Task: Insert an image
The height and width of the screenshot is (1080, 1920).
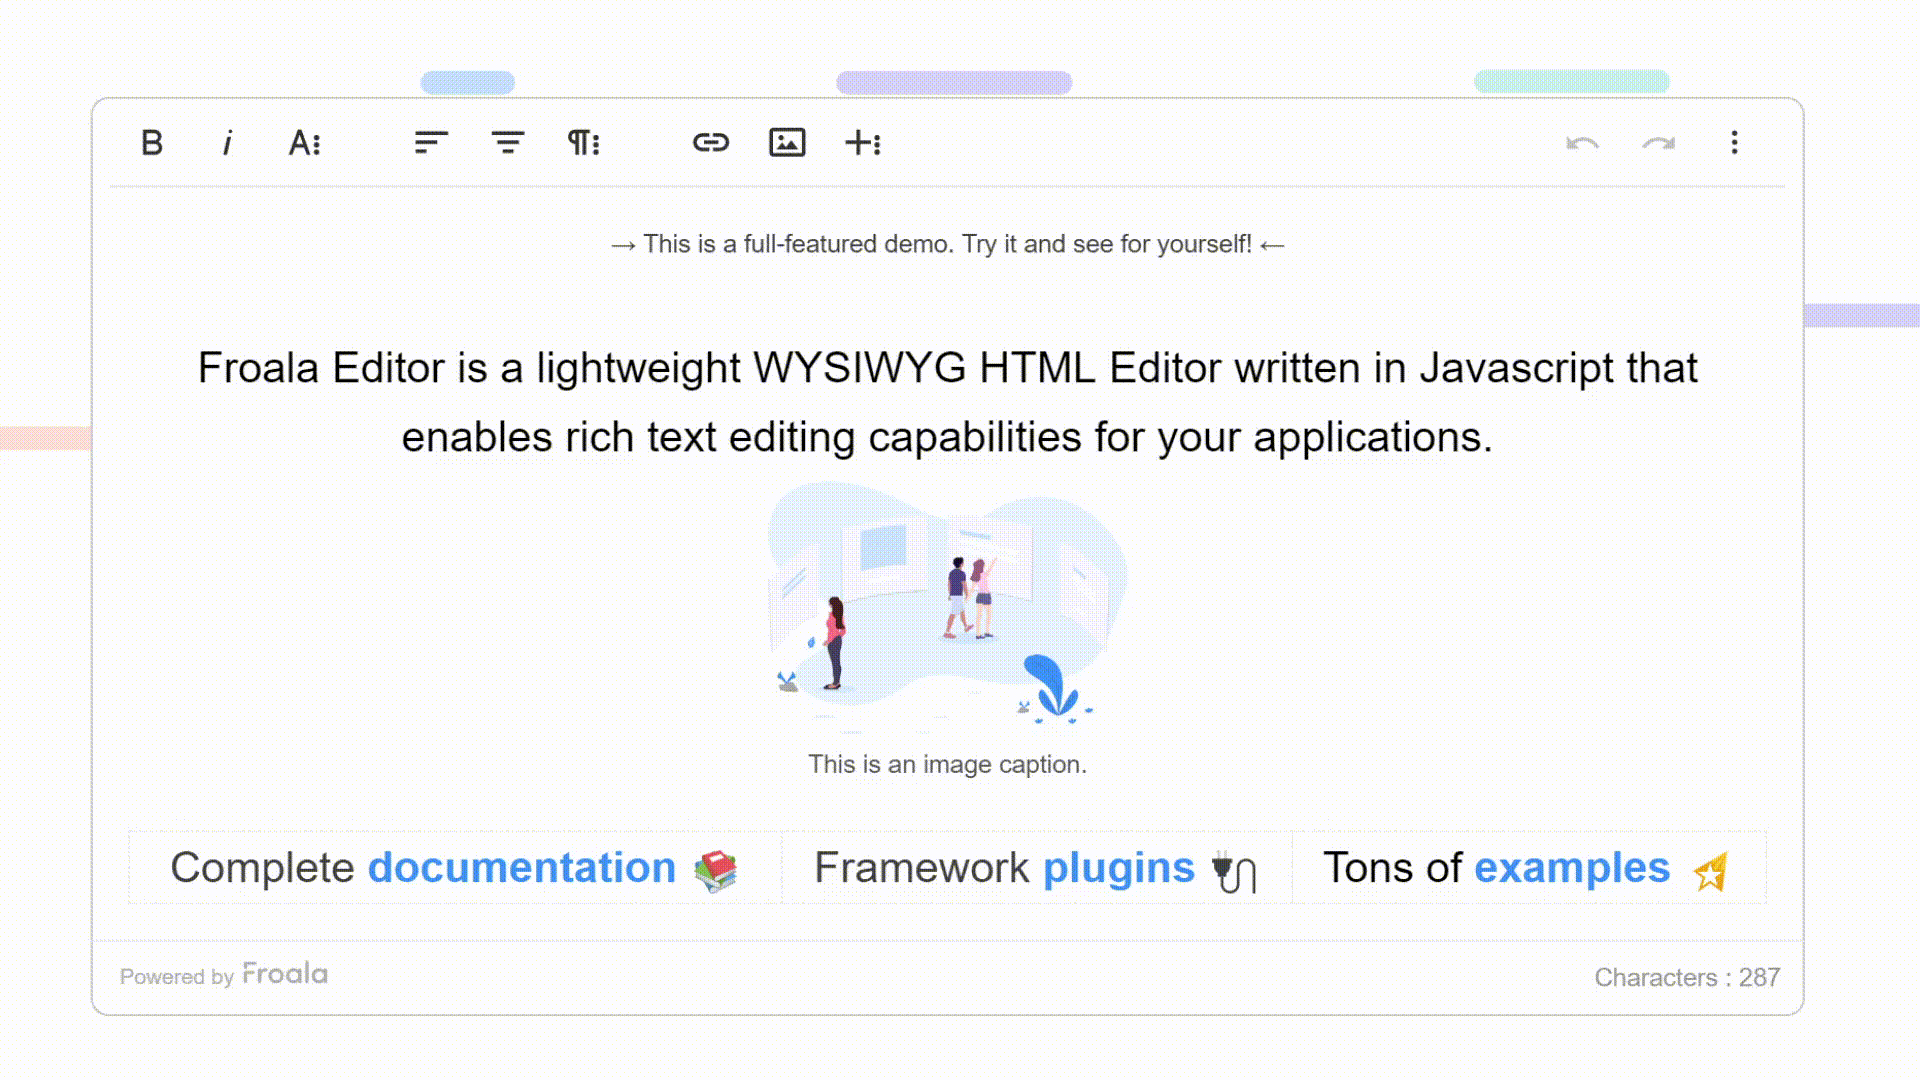Action: [787, 143]
